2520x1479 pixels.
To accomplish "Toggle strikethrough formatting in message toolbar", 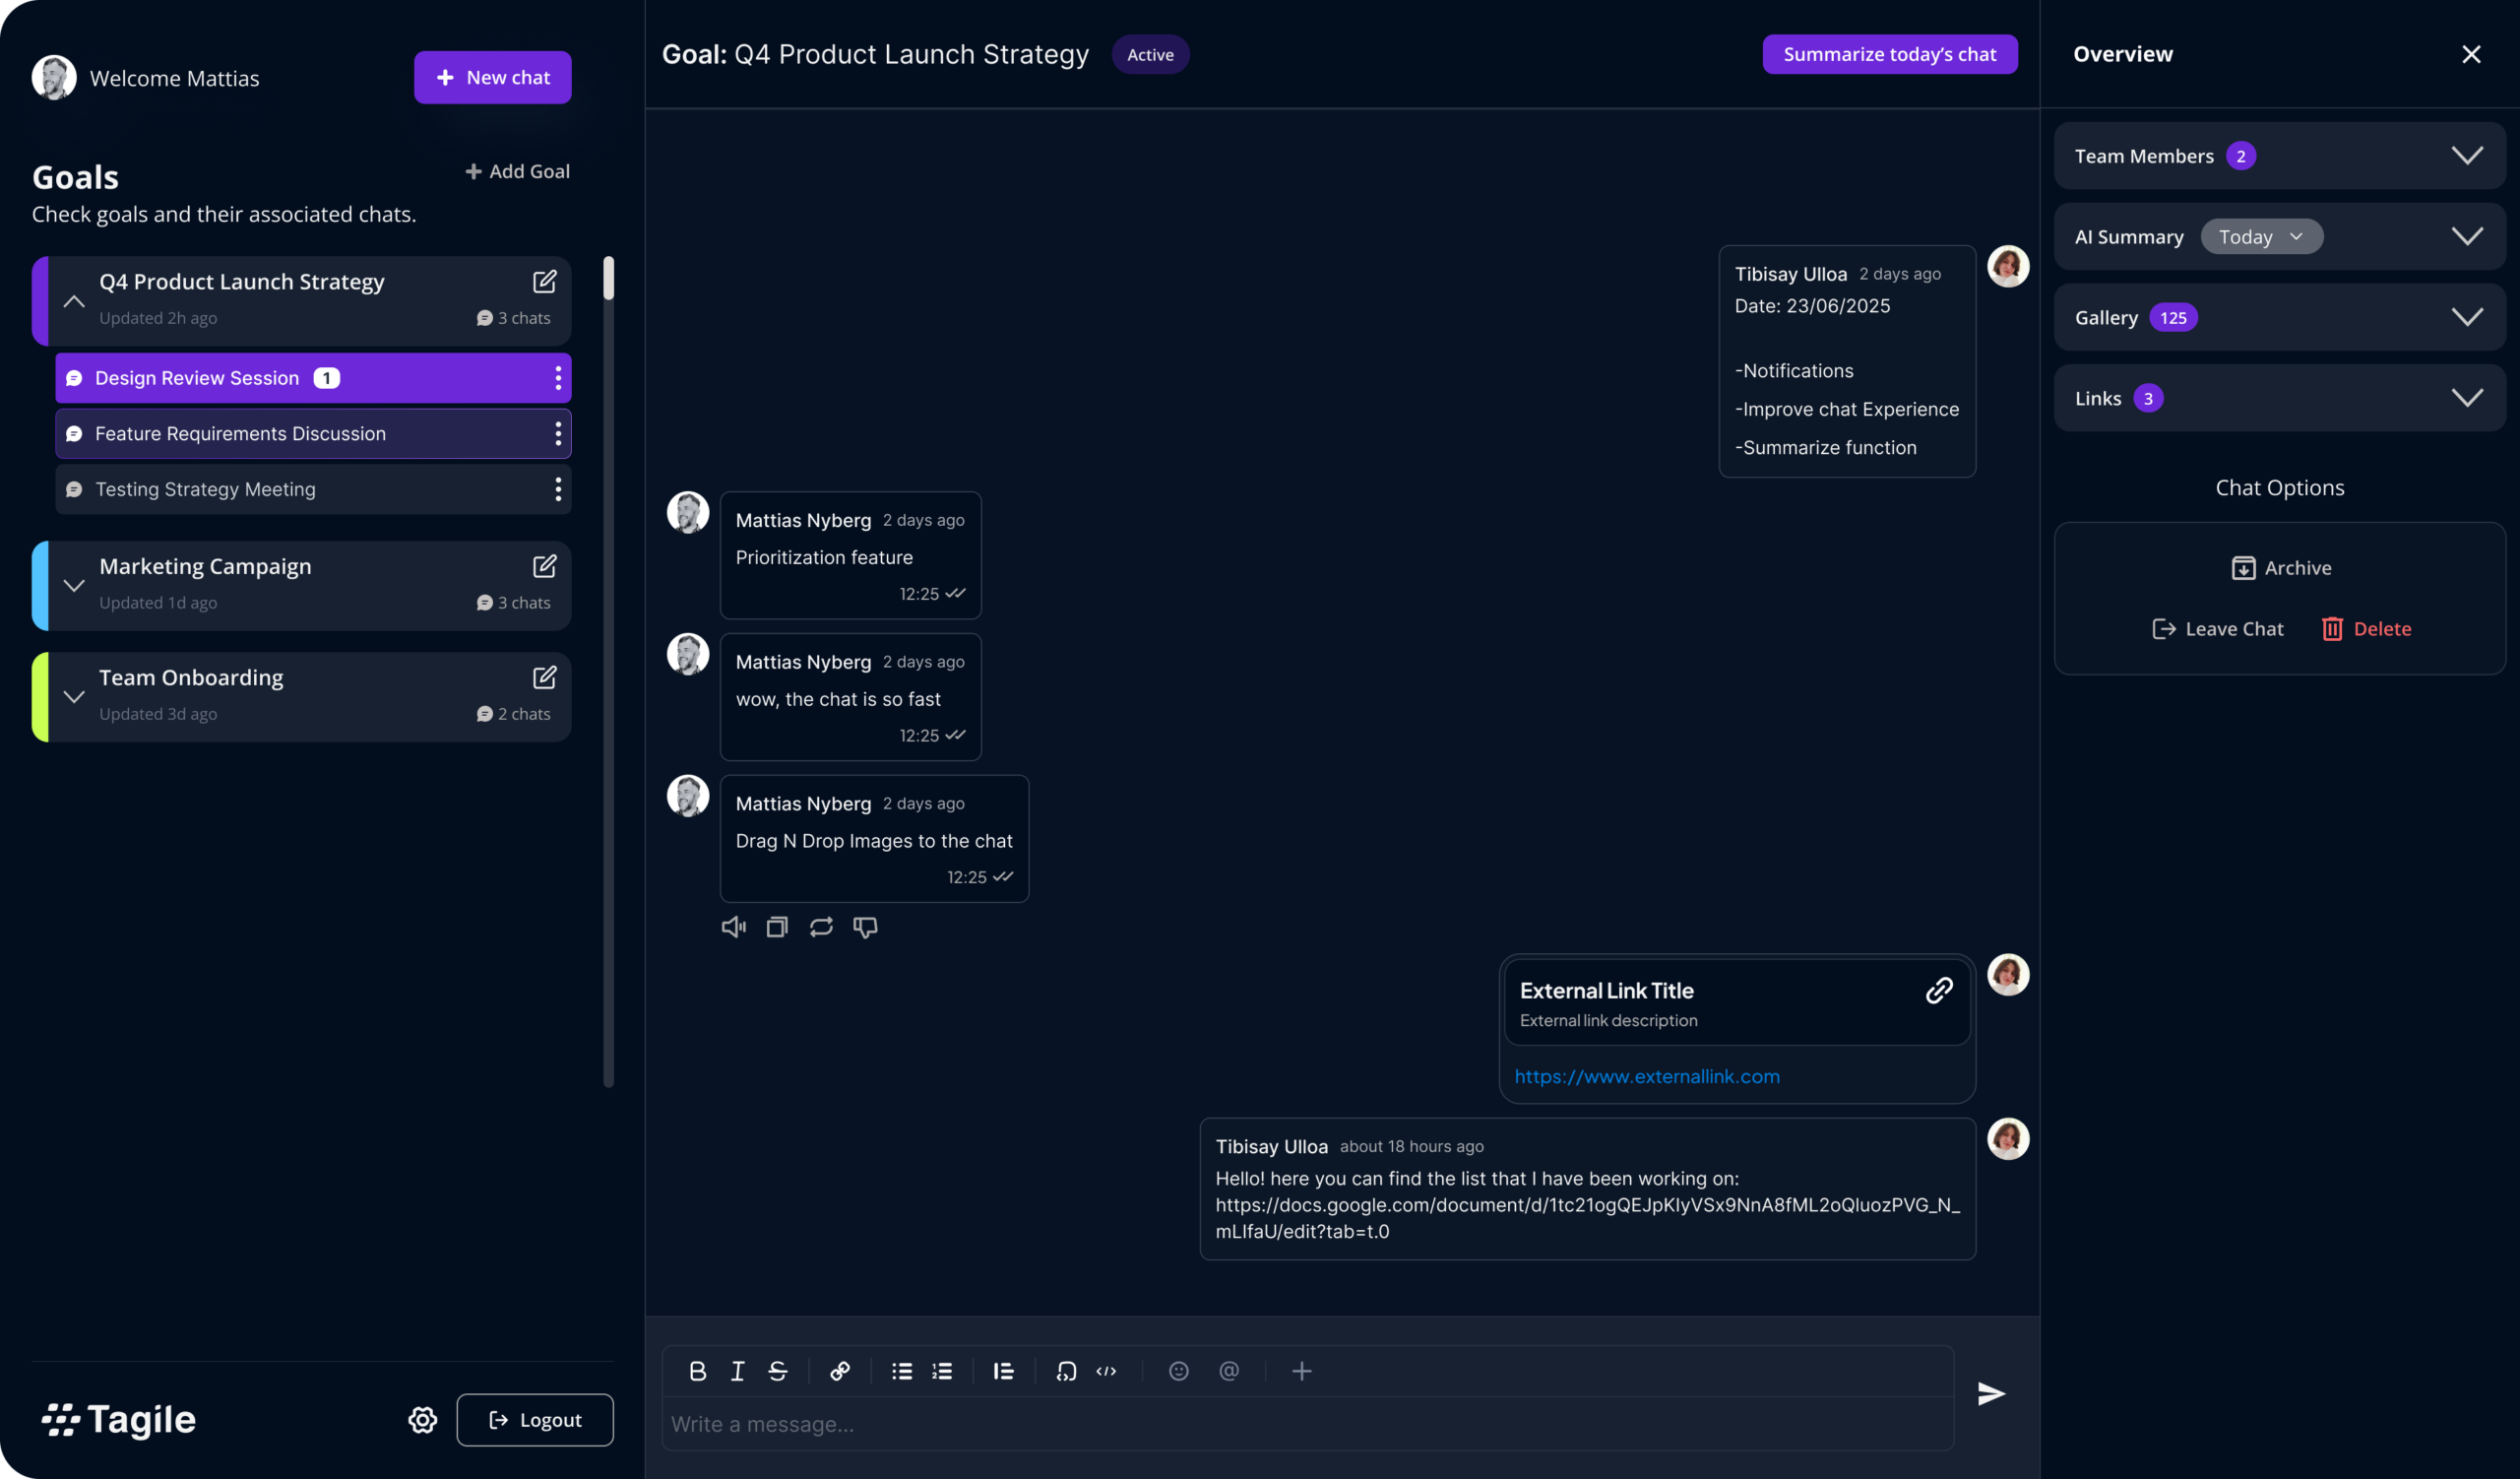I will [778, 1371].
